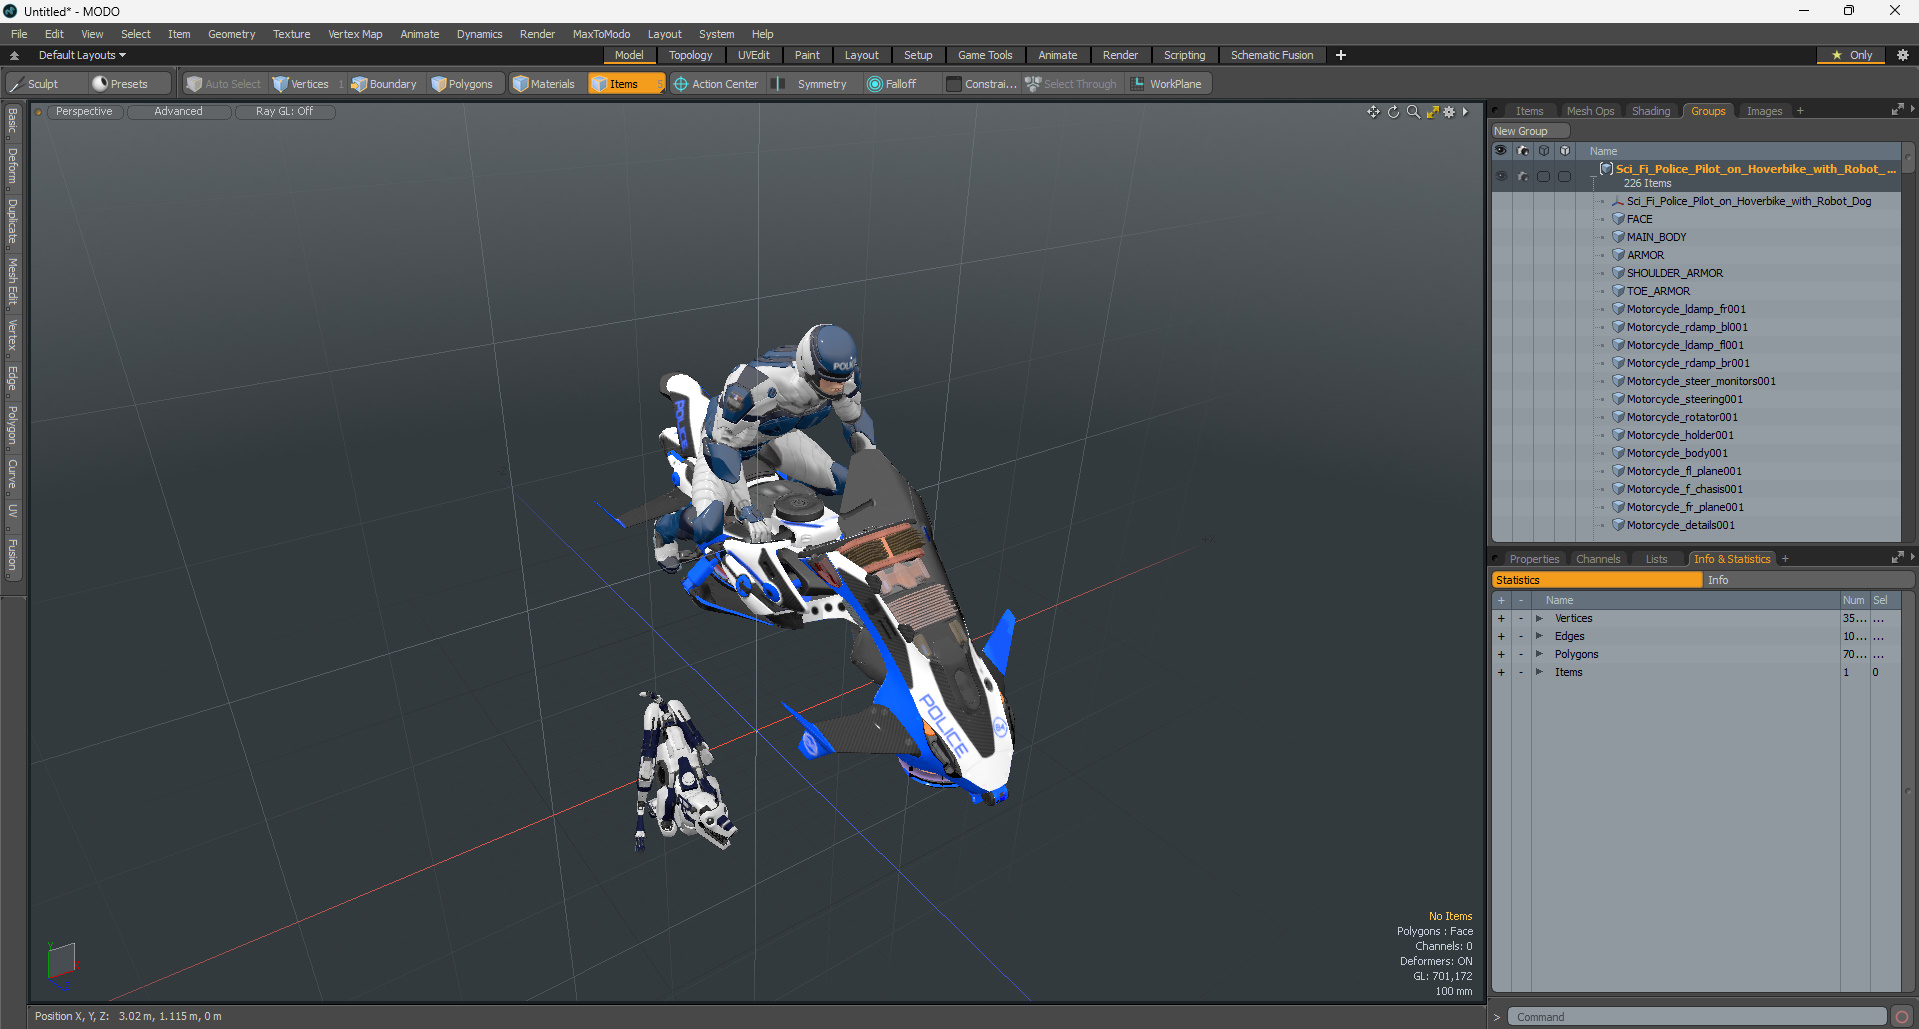Click in the Command input field
The image size is (1919, 1029).
(x=1697, y=1017)
